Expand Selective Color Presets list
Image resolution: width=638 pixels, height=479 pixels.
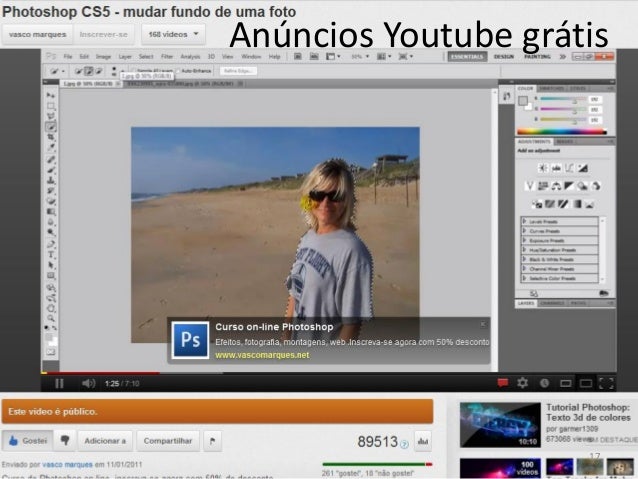[x=524, y=278]
